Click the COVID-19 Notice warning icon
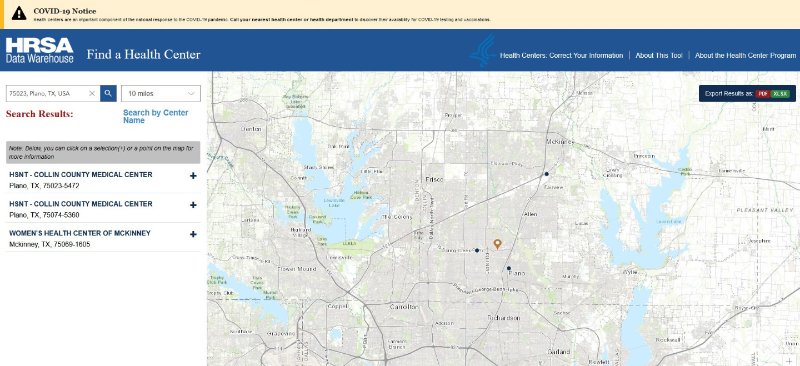This screenshot has width=800, height=366. click(x=19, y=14)
